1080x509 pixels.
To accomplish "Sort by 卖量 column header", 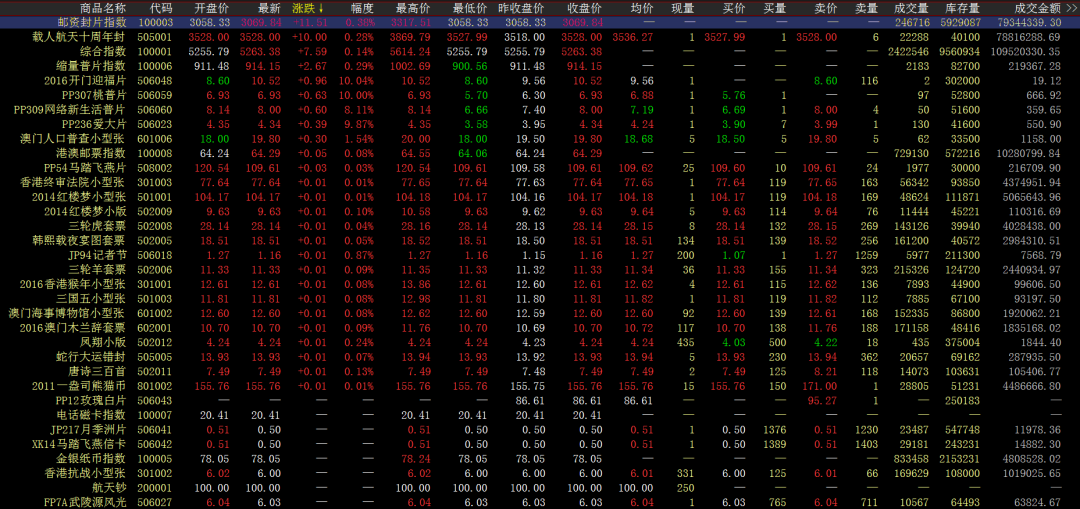I will pyautogui.click(x=867, y=8).
